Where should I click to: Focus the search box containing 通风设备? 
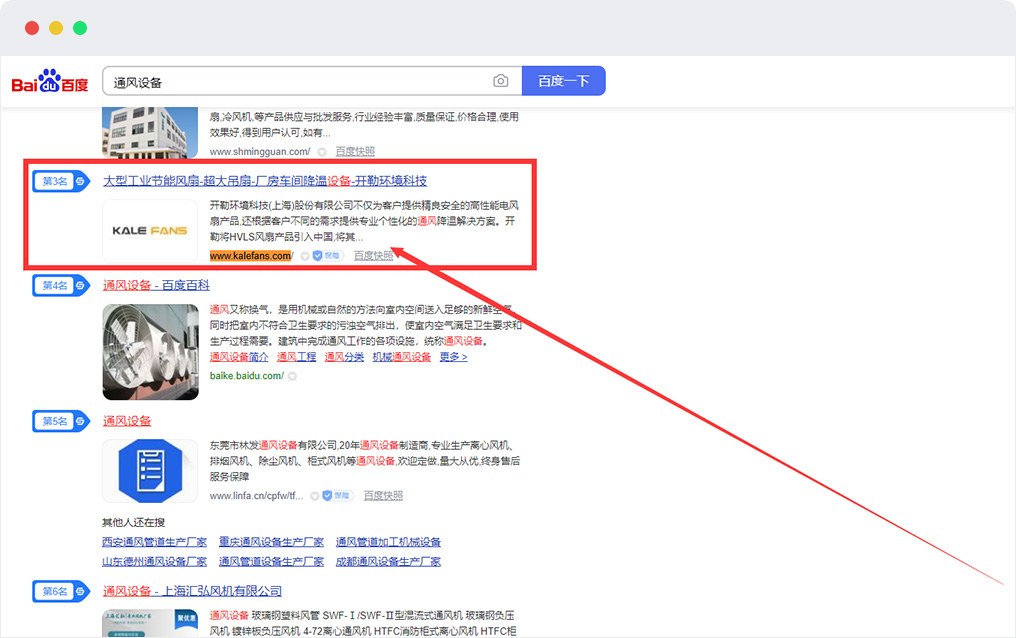tap(312, 81)
